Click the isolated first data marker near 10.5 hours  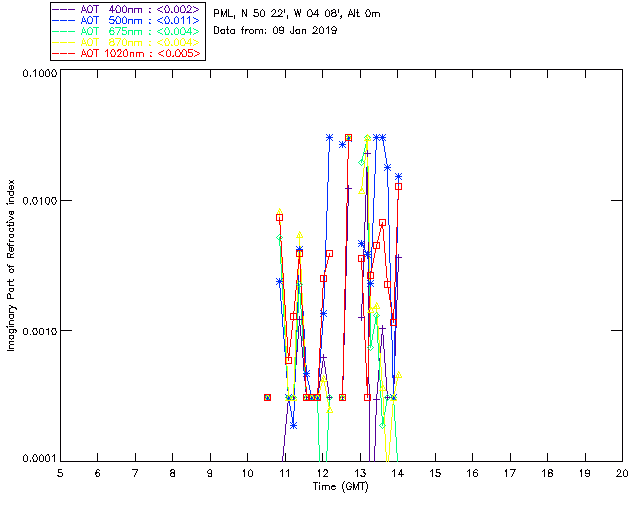coord(267,397)
